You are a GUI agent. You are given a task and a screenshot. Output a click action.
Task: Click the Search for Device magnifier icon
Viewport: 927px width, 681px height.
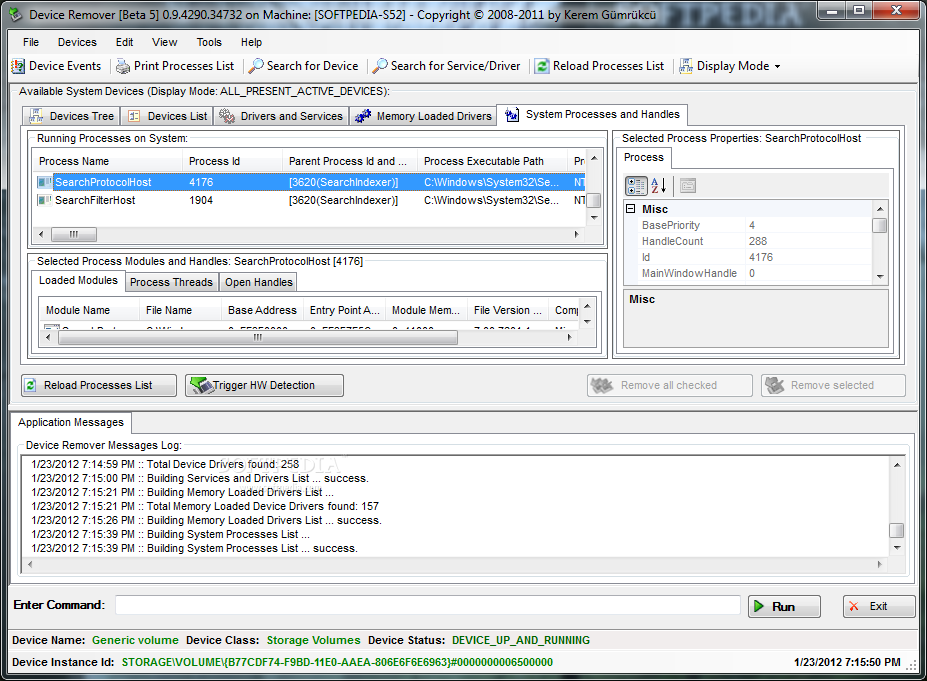tap(256, 66)
